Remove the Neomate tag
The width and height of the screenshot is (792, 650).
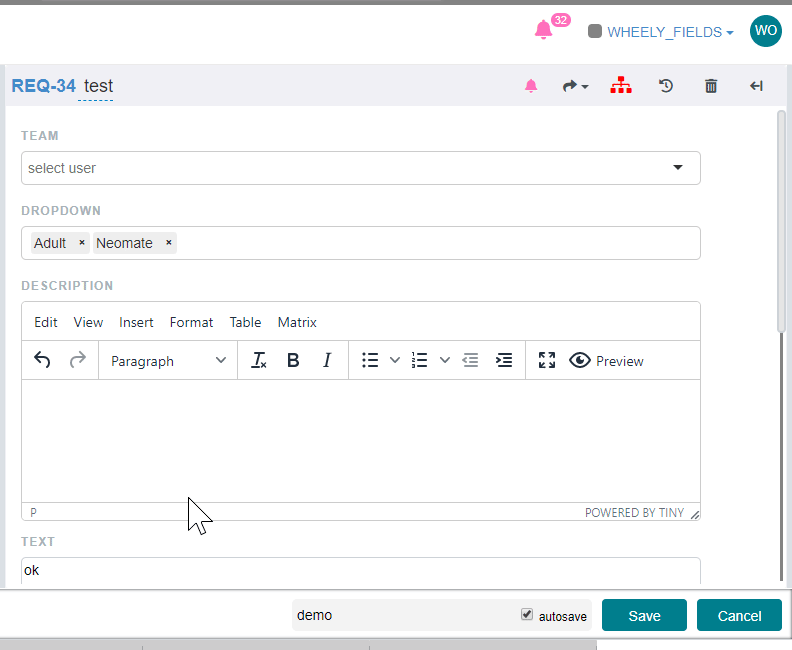tap(169, 243)
